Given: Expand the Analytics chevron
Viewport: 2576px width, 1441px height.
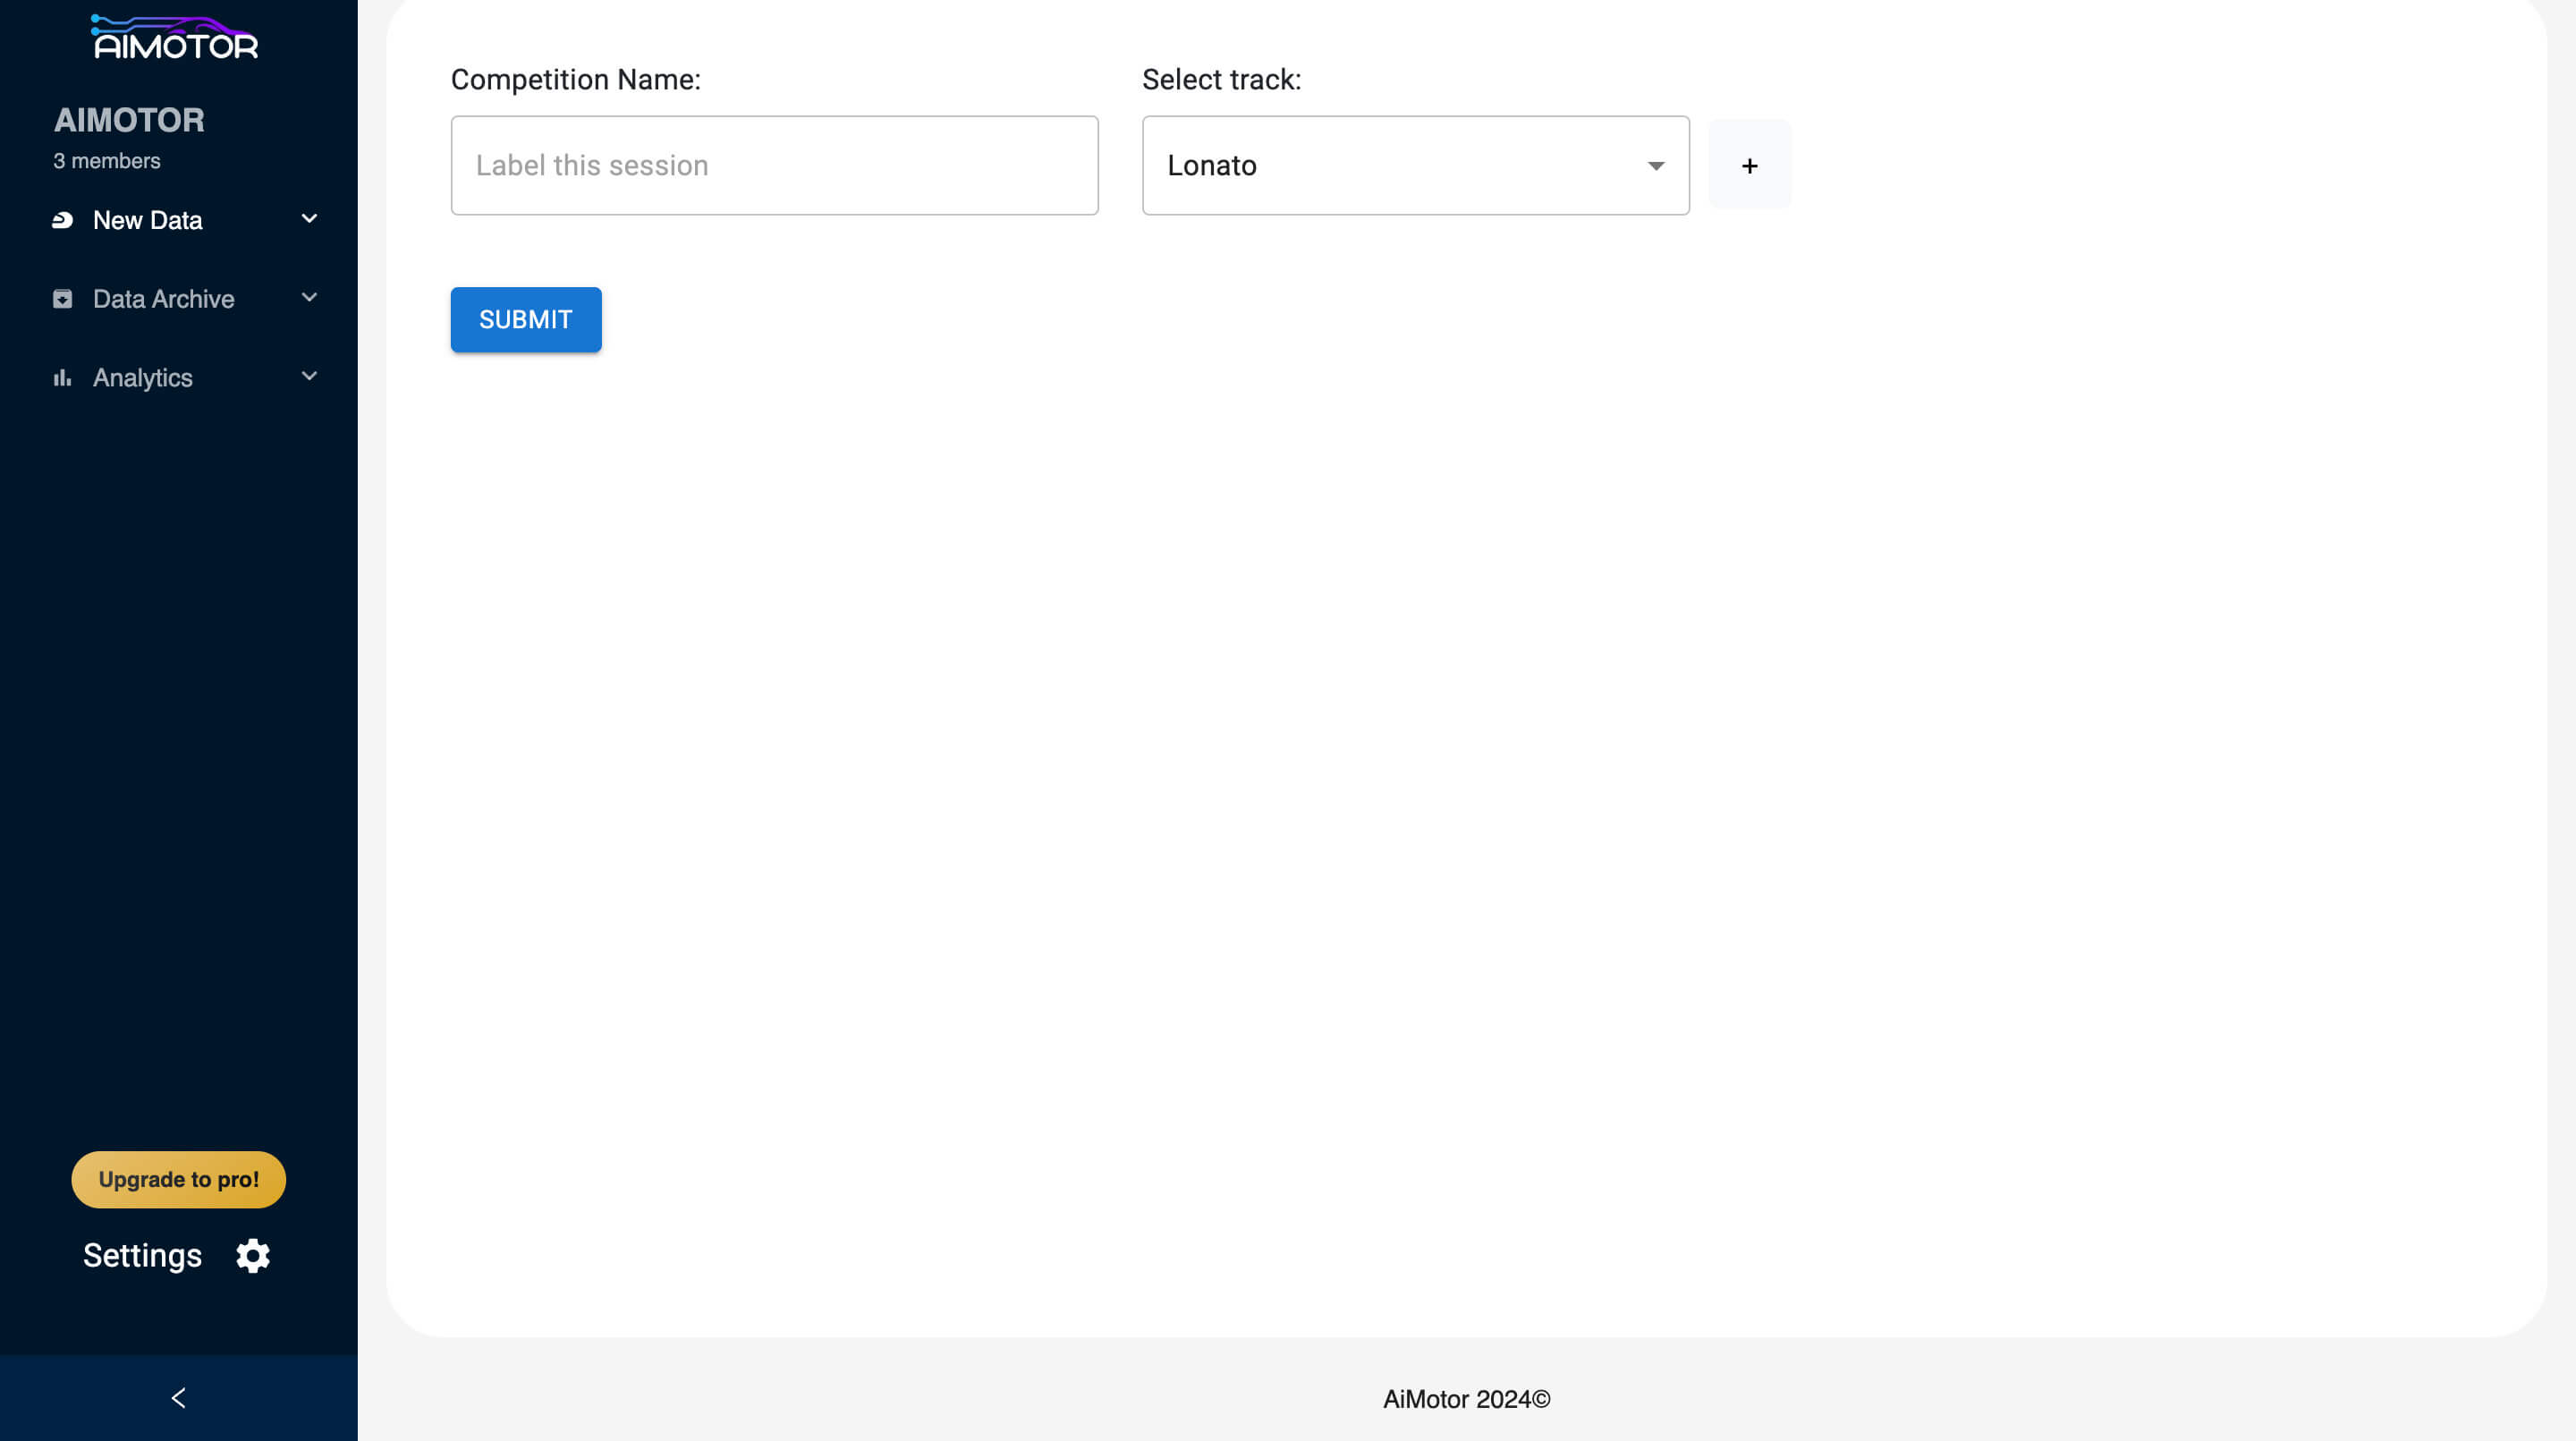Looking at the screenshot, I should click(x=309, y=377).
